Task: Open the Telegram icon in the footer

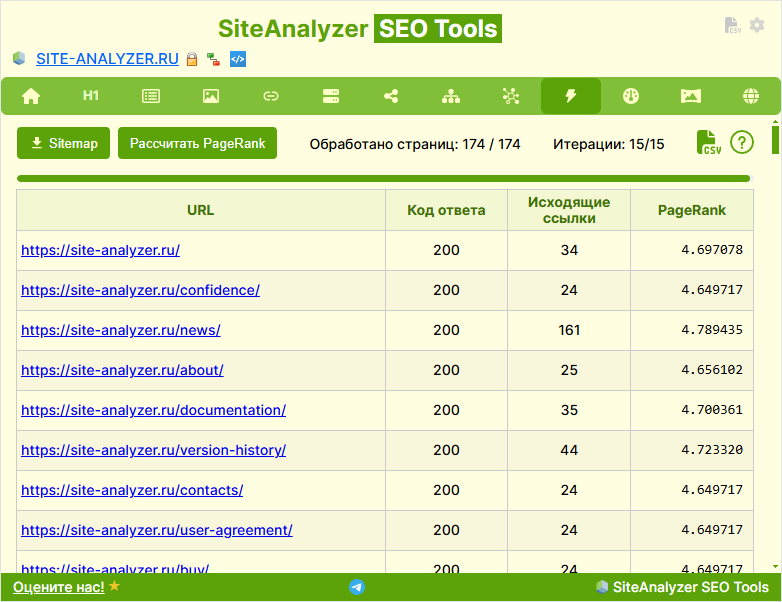Action: tap(357, 587)
